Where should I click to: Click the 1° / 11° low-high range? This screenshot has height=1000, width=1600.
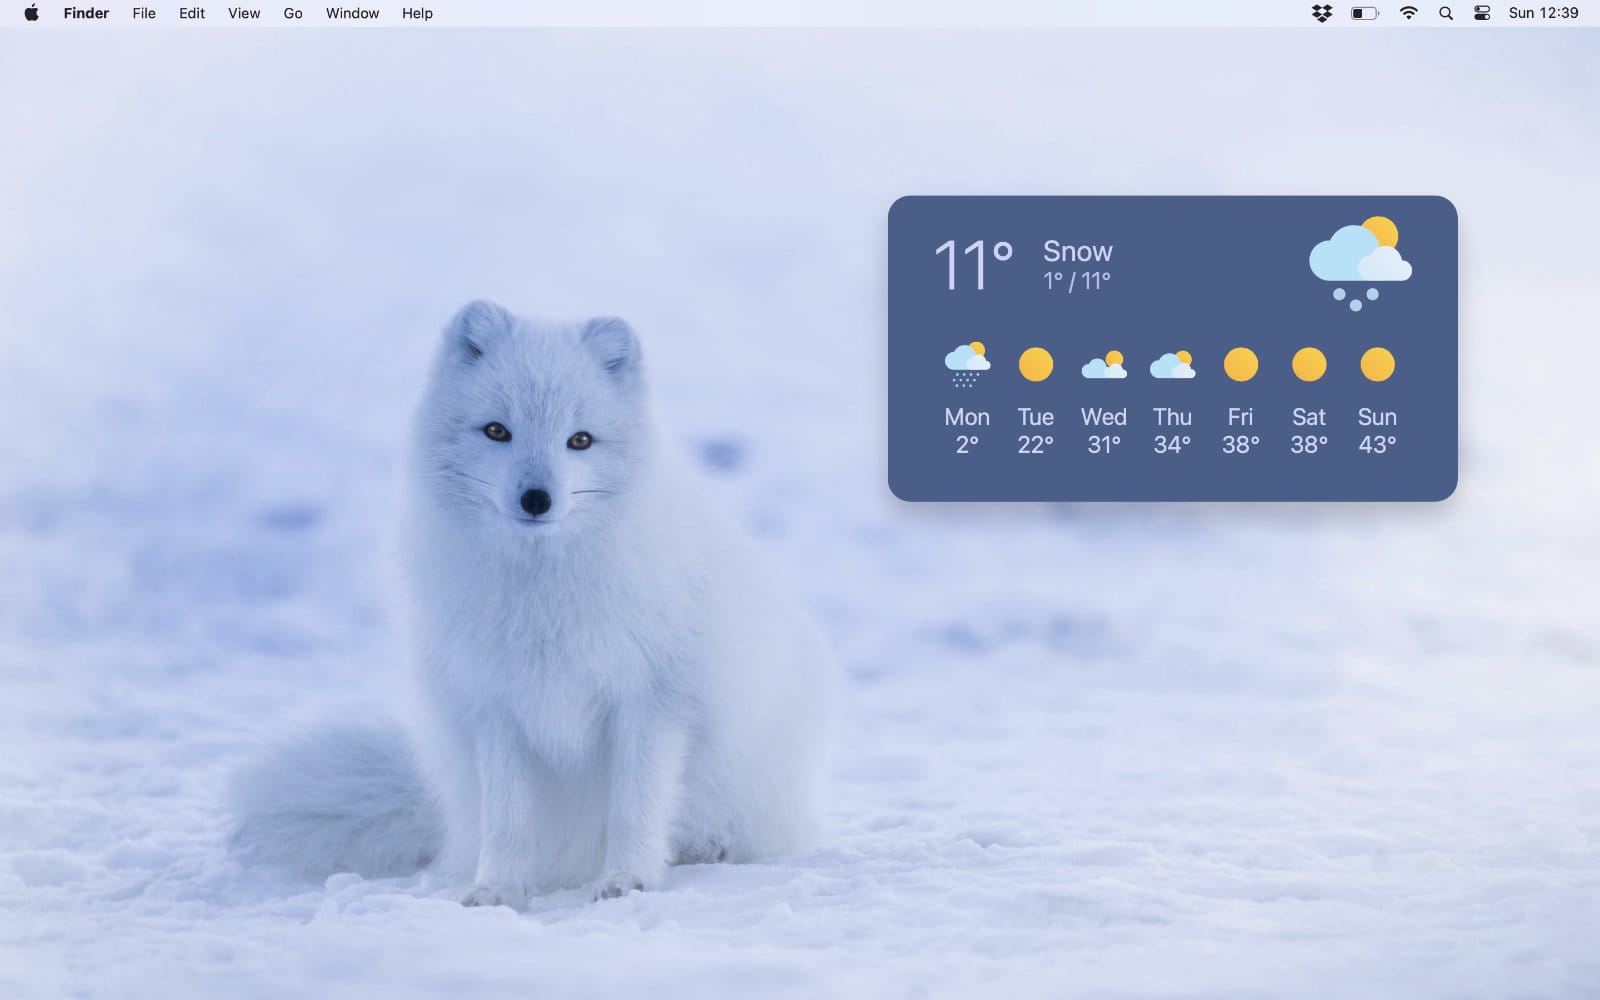coord(1077,281)
